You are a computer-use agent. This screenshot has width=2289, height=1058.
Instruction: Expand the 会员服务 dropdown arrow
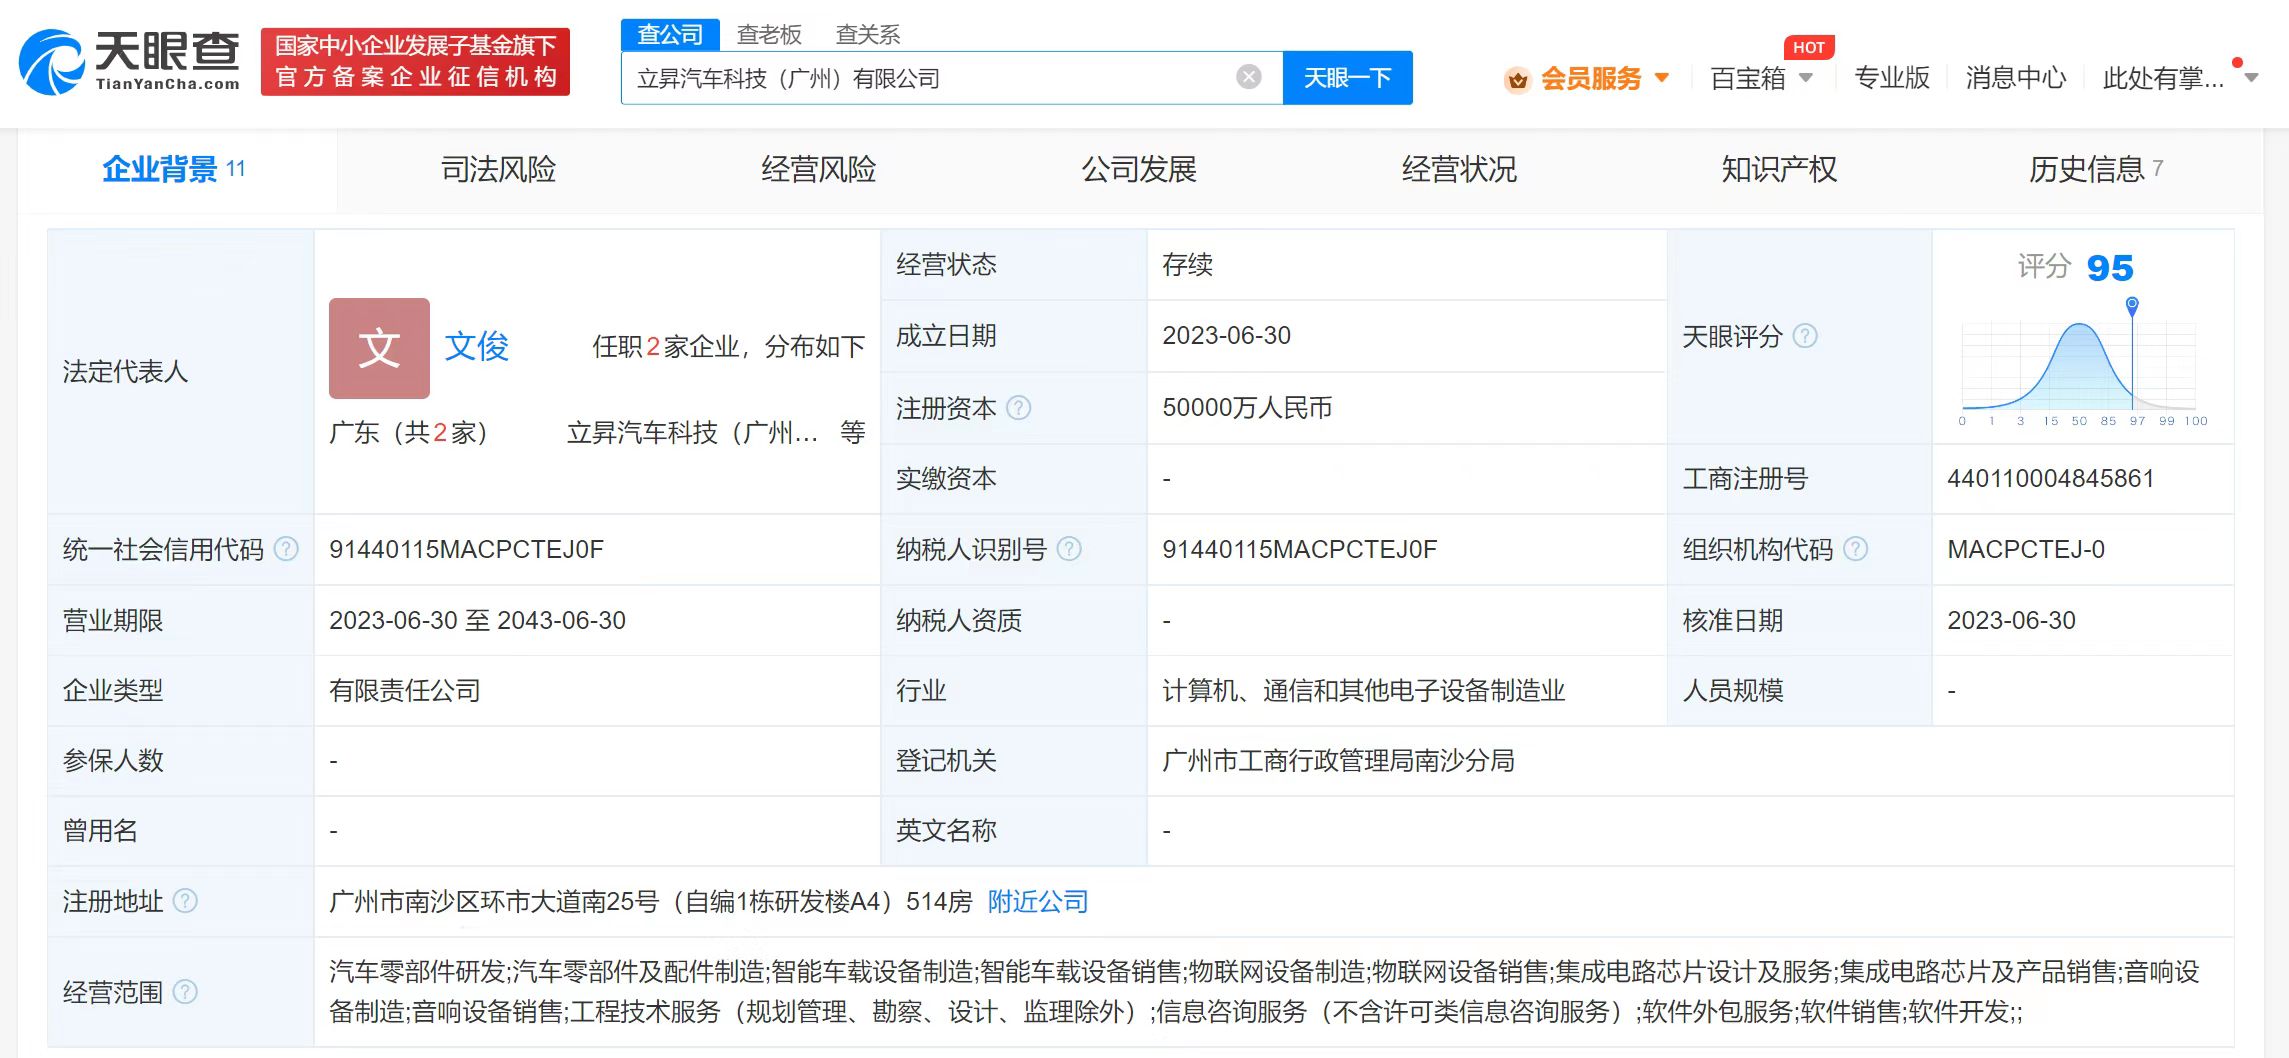[x=1662, y=77]
